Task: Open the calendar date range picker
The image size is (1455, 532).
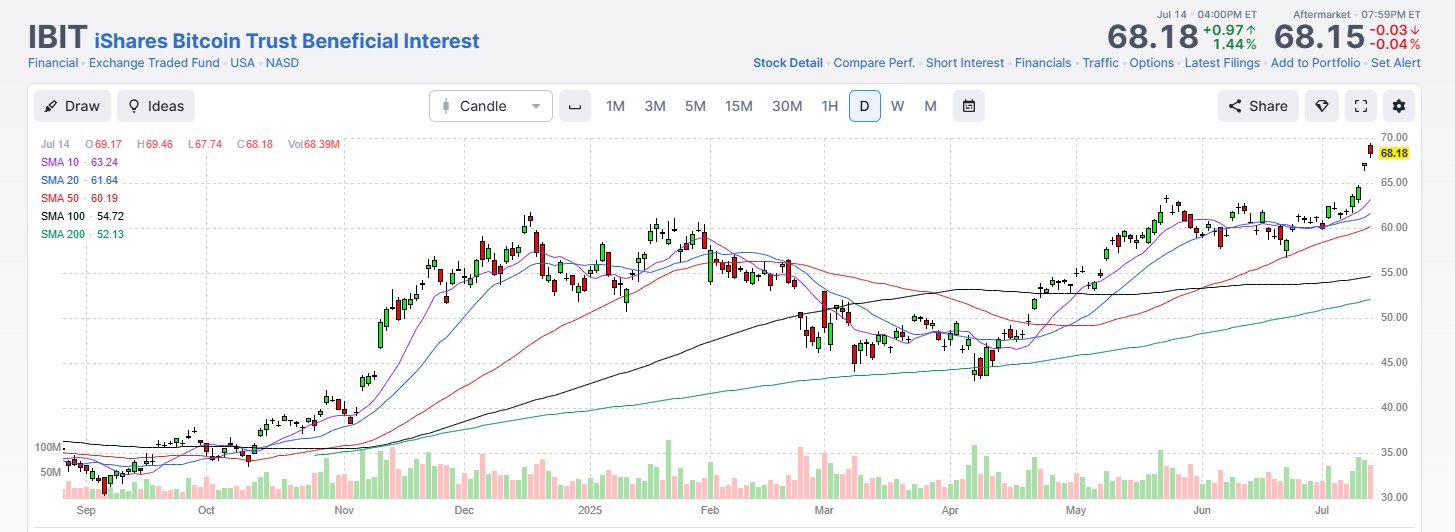Action: click(x=969, y=106)
